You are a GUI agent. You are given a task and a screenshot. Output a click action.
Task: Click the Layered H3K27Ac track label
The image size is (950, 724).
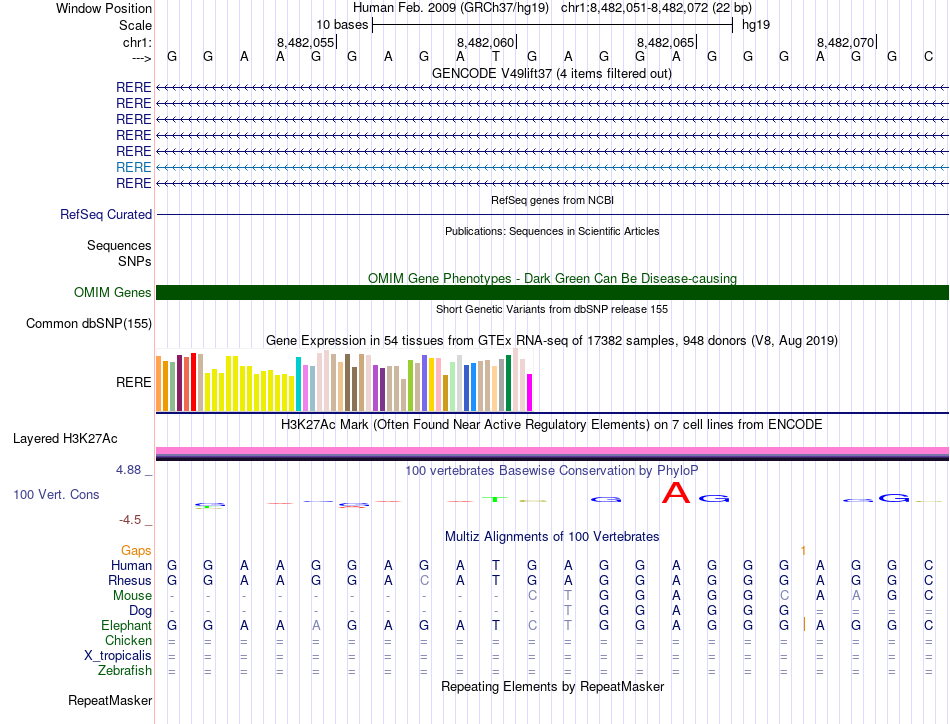[x=65, y=438]
